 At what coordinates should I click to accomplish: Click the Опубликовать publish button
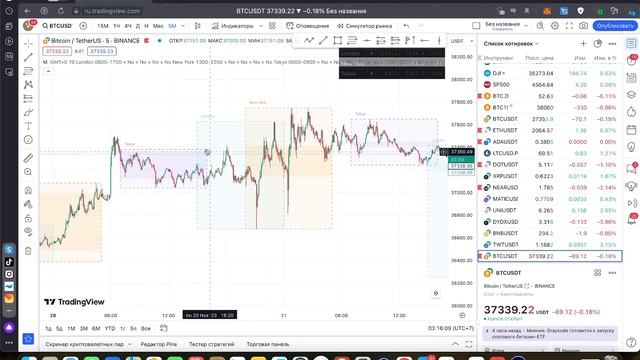[615, 26]
